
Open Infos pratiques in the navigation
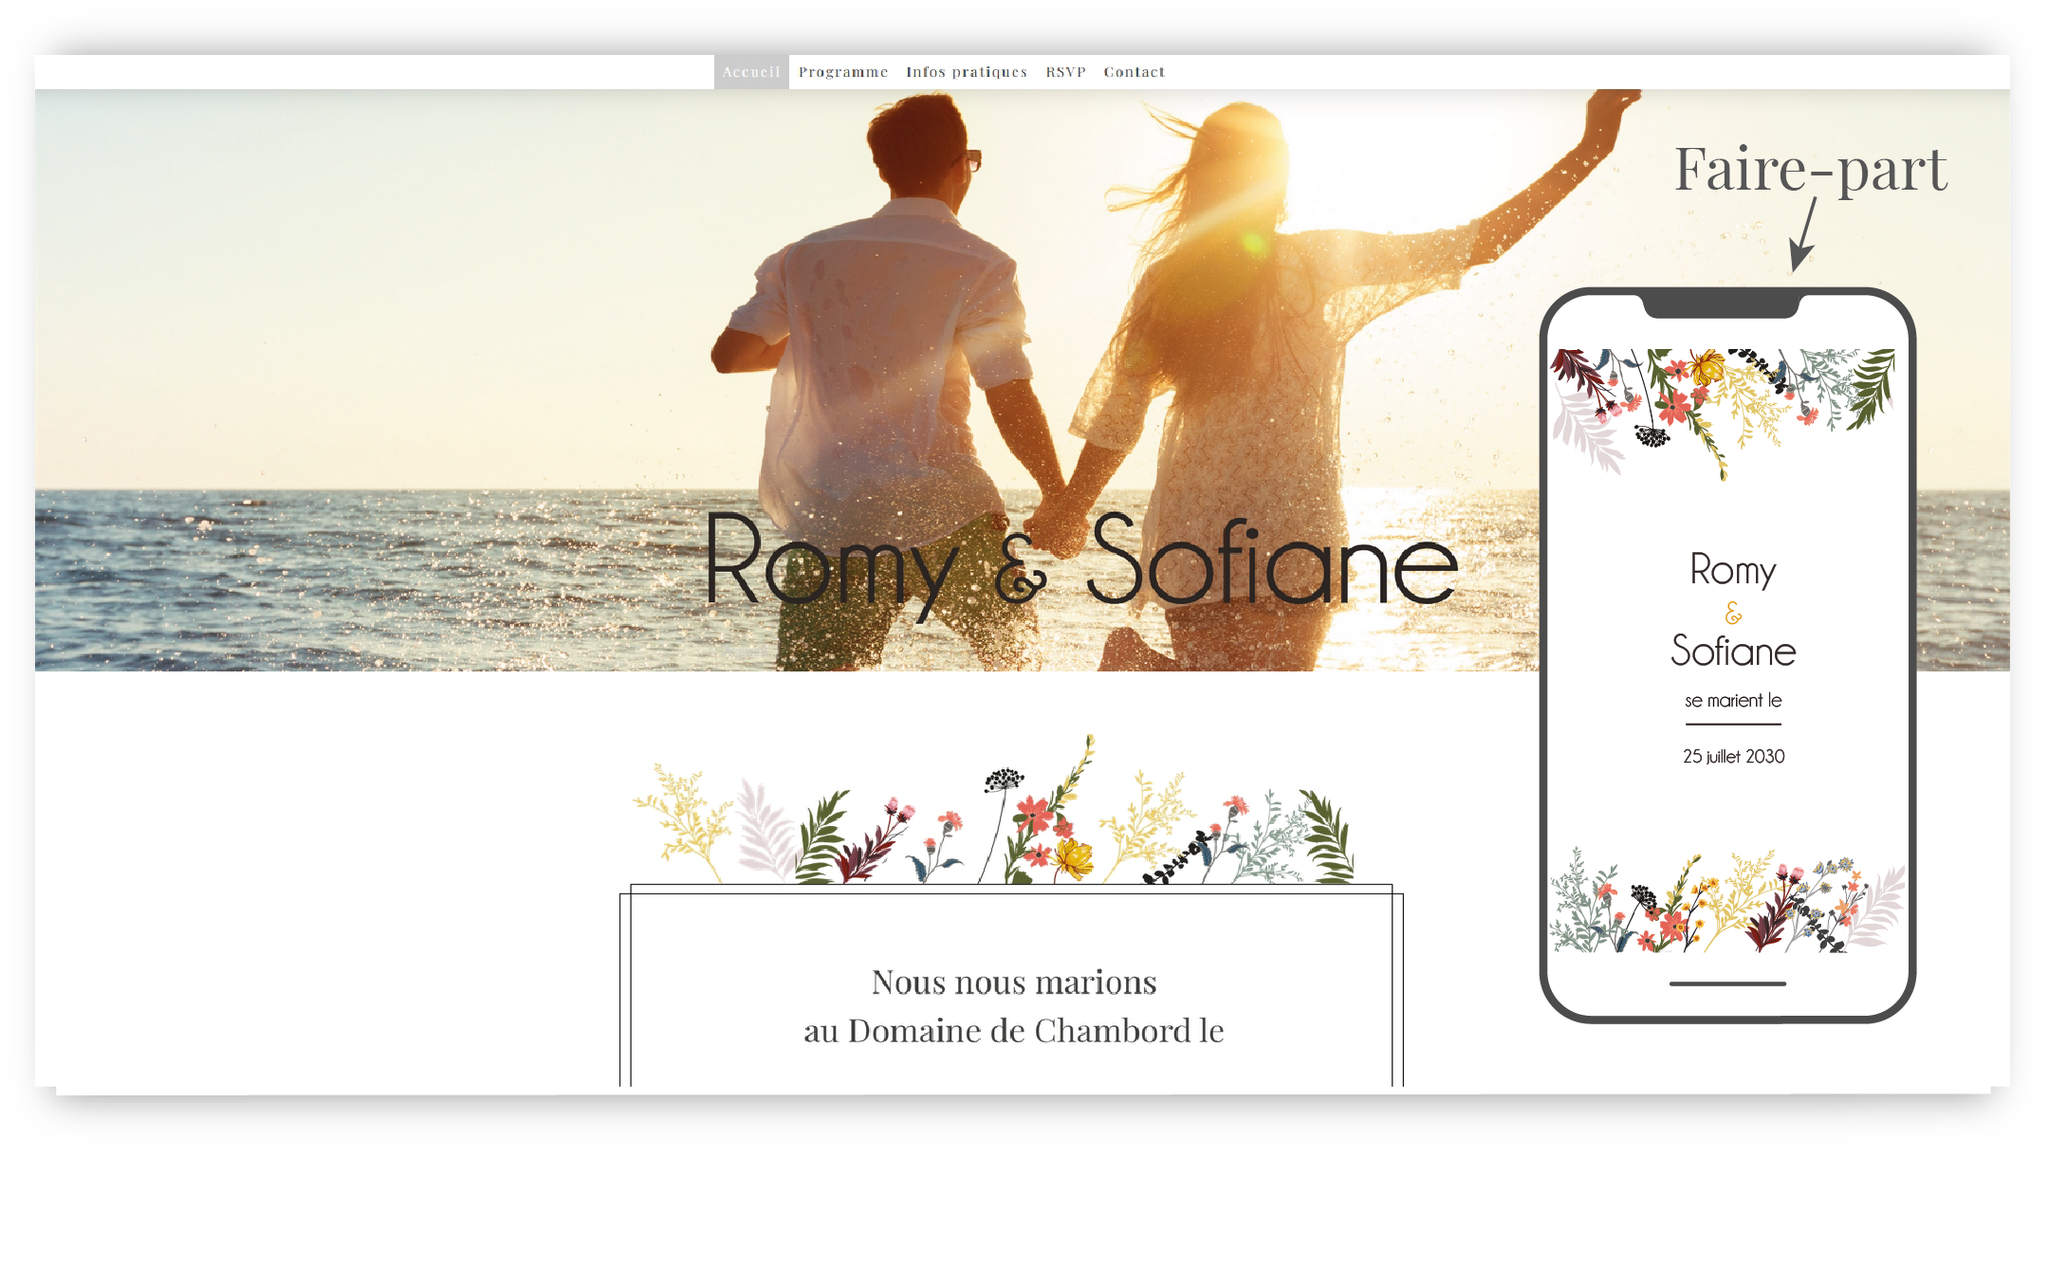click(x=966, y=72)
